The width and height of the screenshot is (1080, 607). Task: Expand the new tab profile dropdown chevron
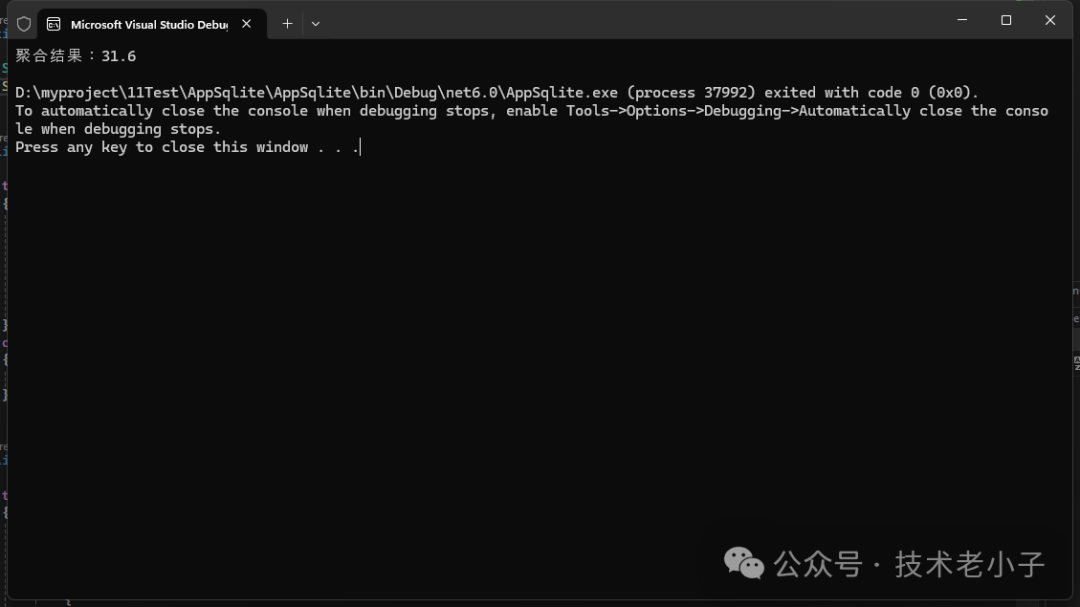(316, 23)
